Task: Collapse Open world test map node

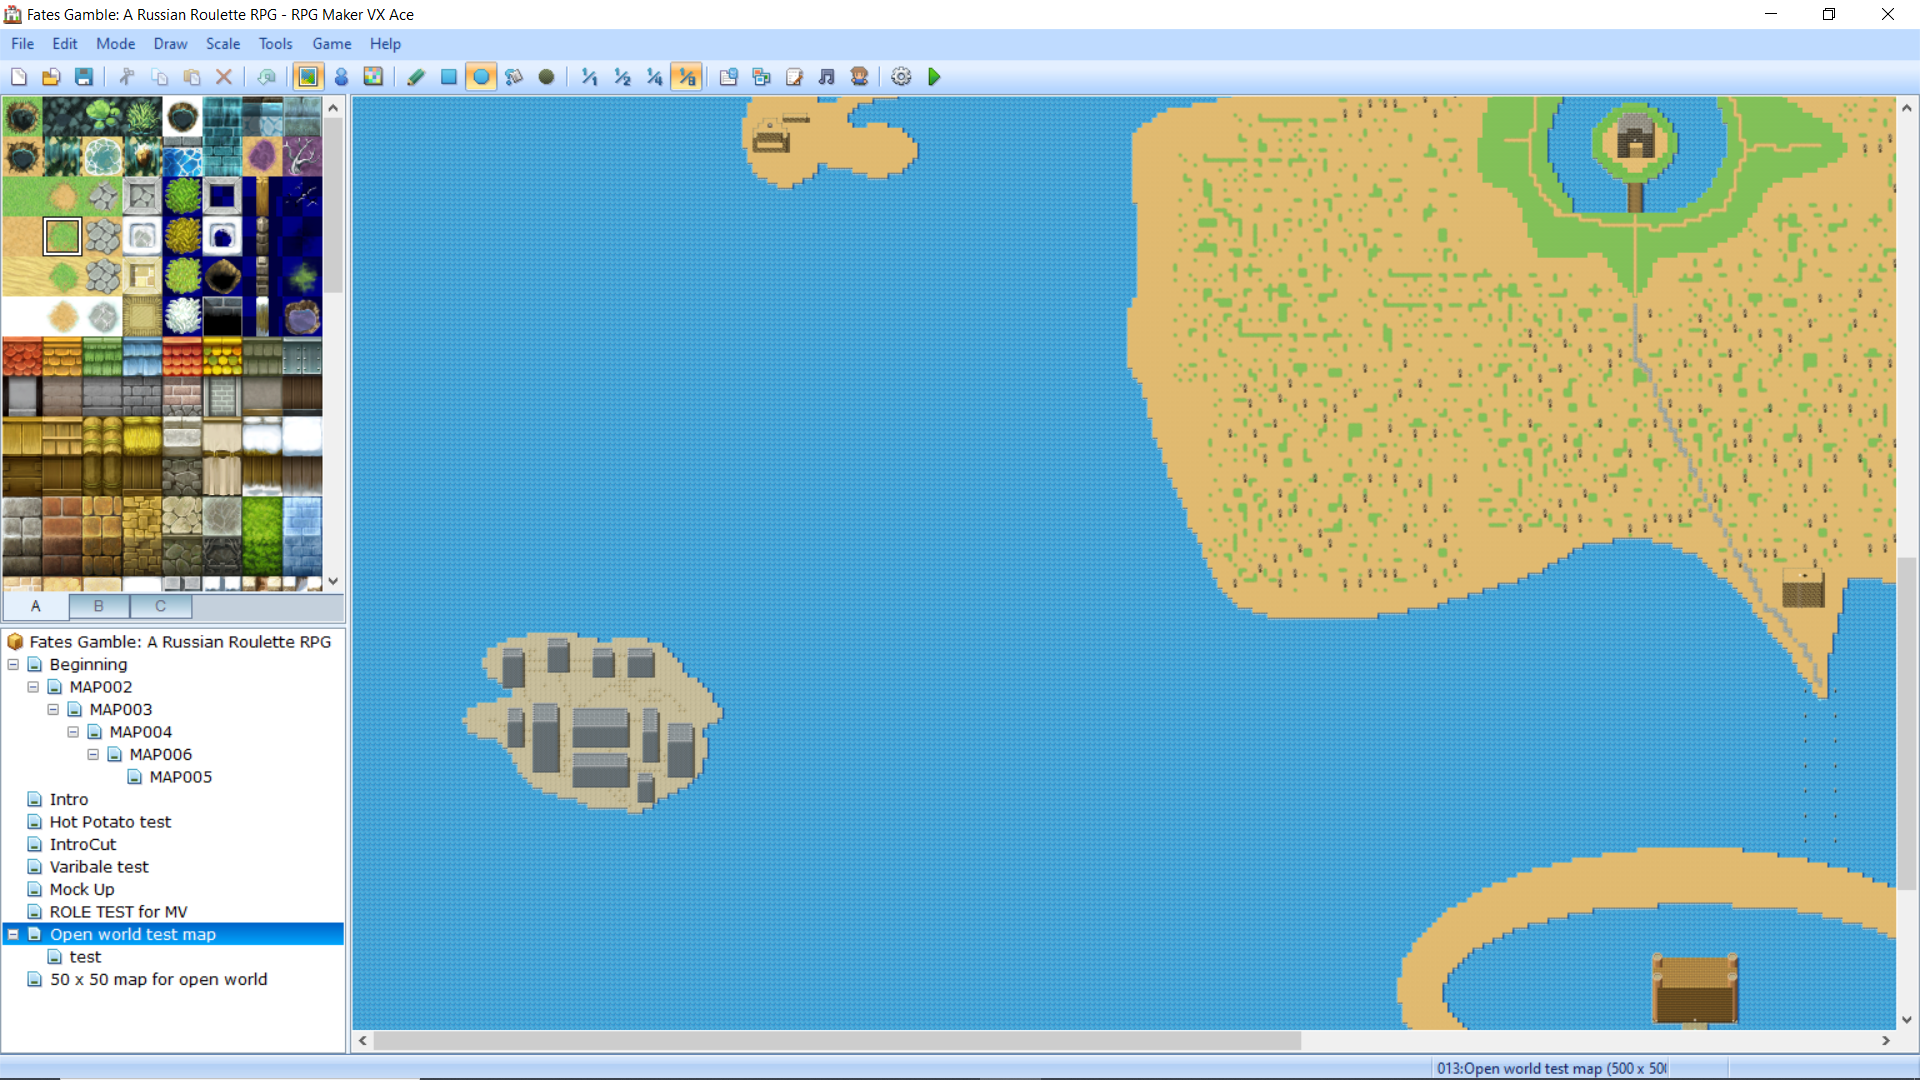Action: [x=13, y=935]
